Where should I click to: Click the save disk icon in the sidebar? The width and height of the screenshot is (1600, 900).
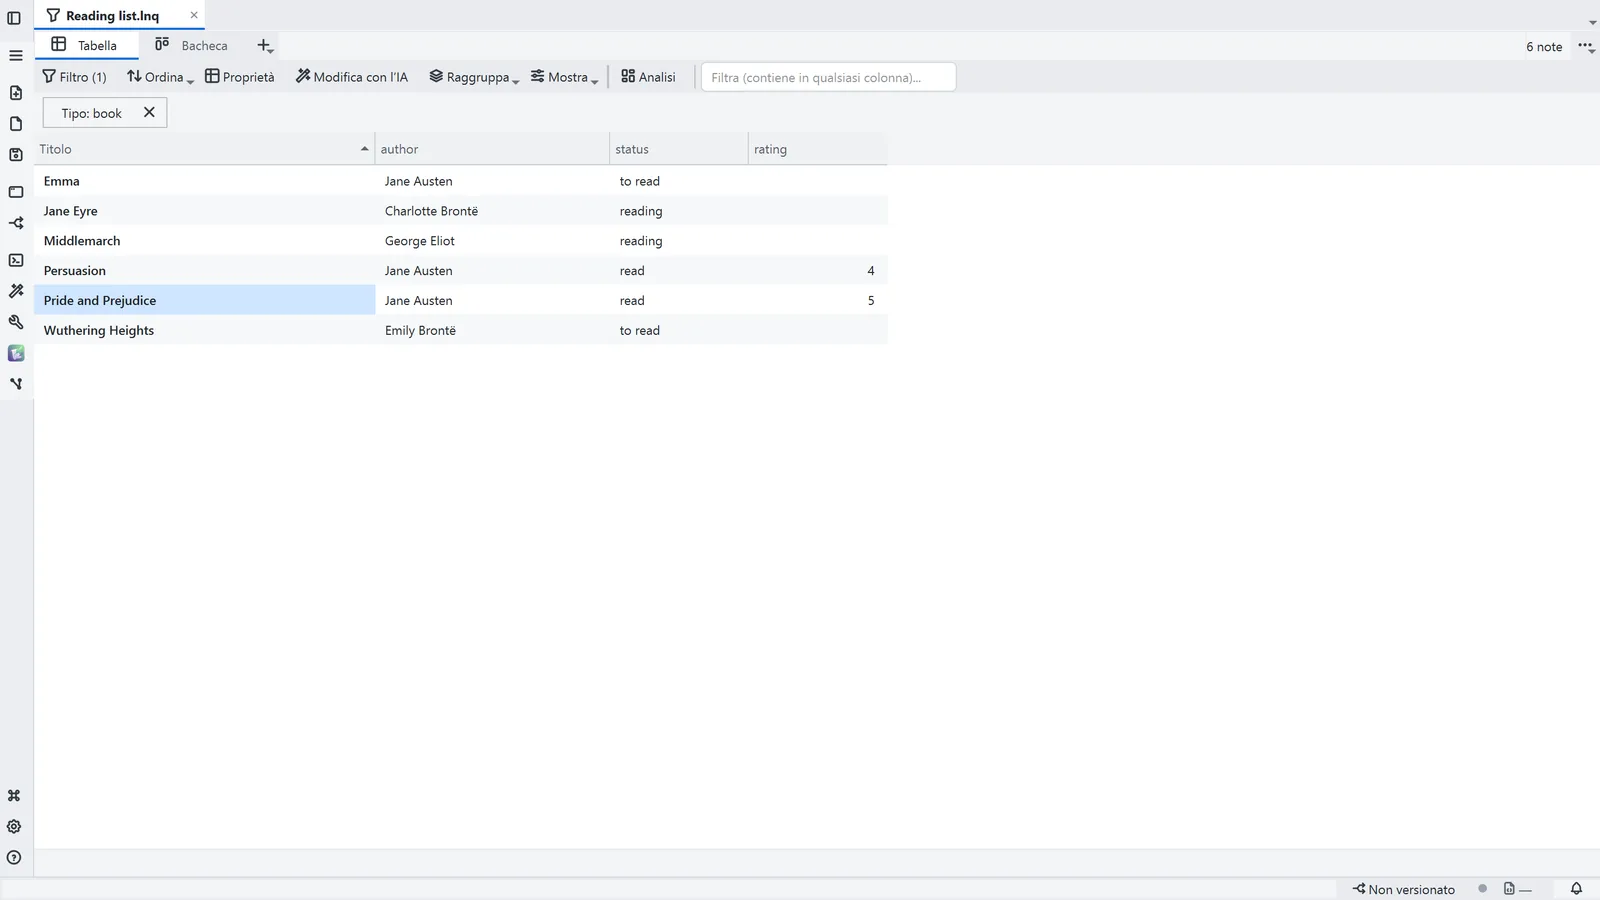[x=16, y=155]
